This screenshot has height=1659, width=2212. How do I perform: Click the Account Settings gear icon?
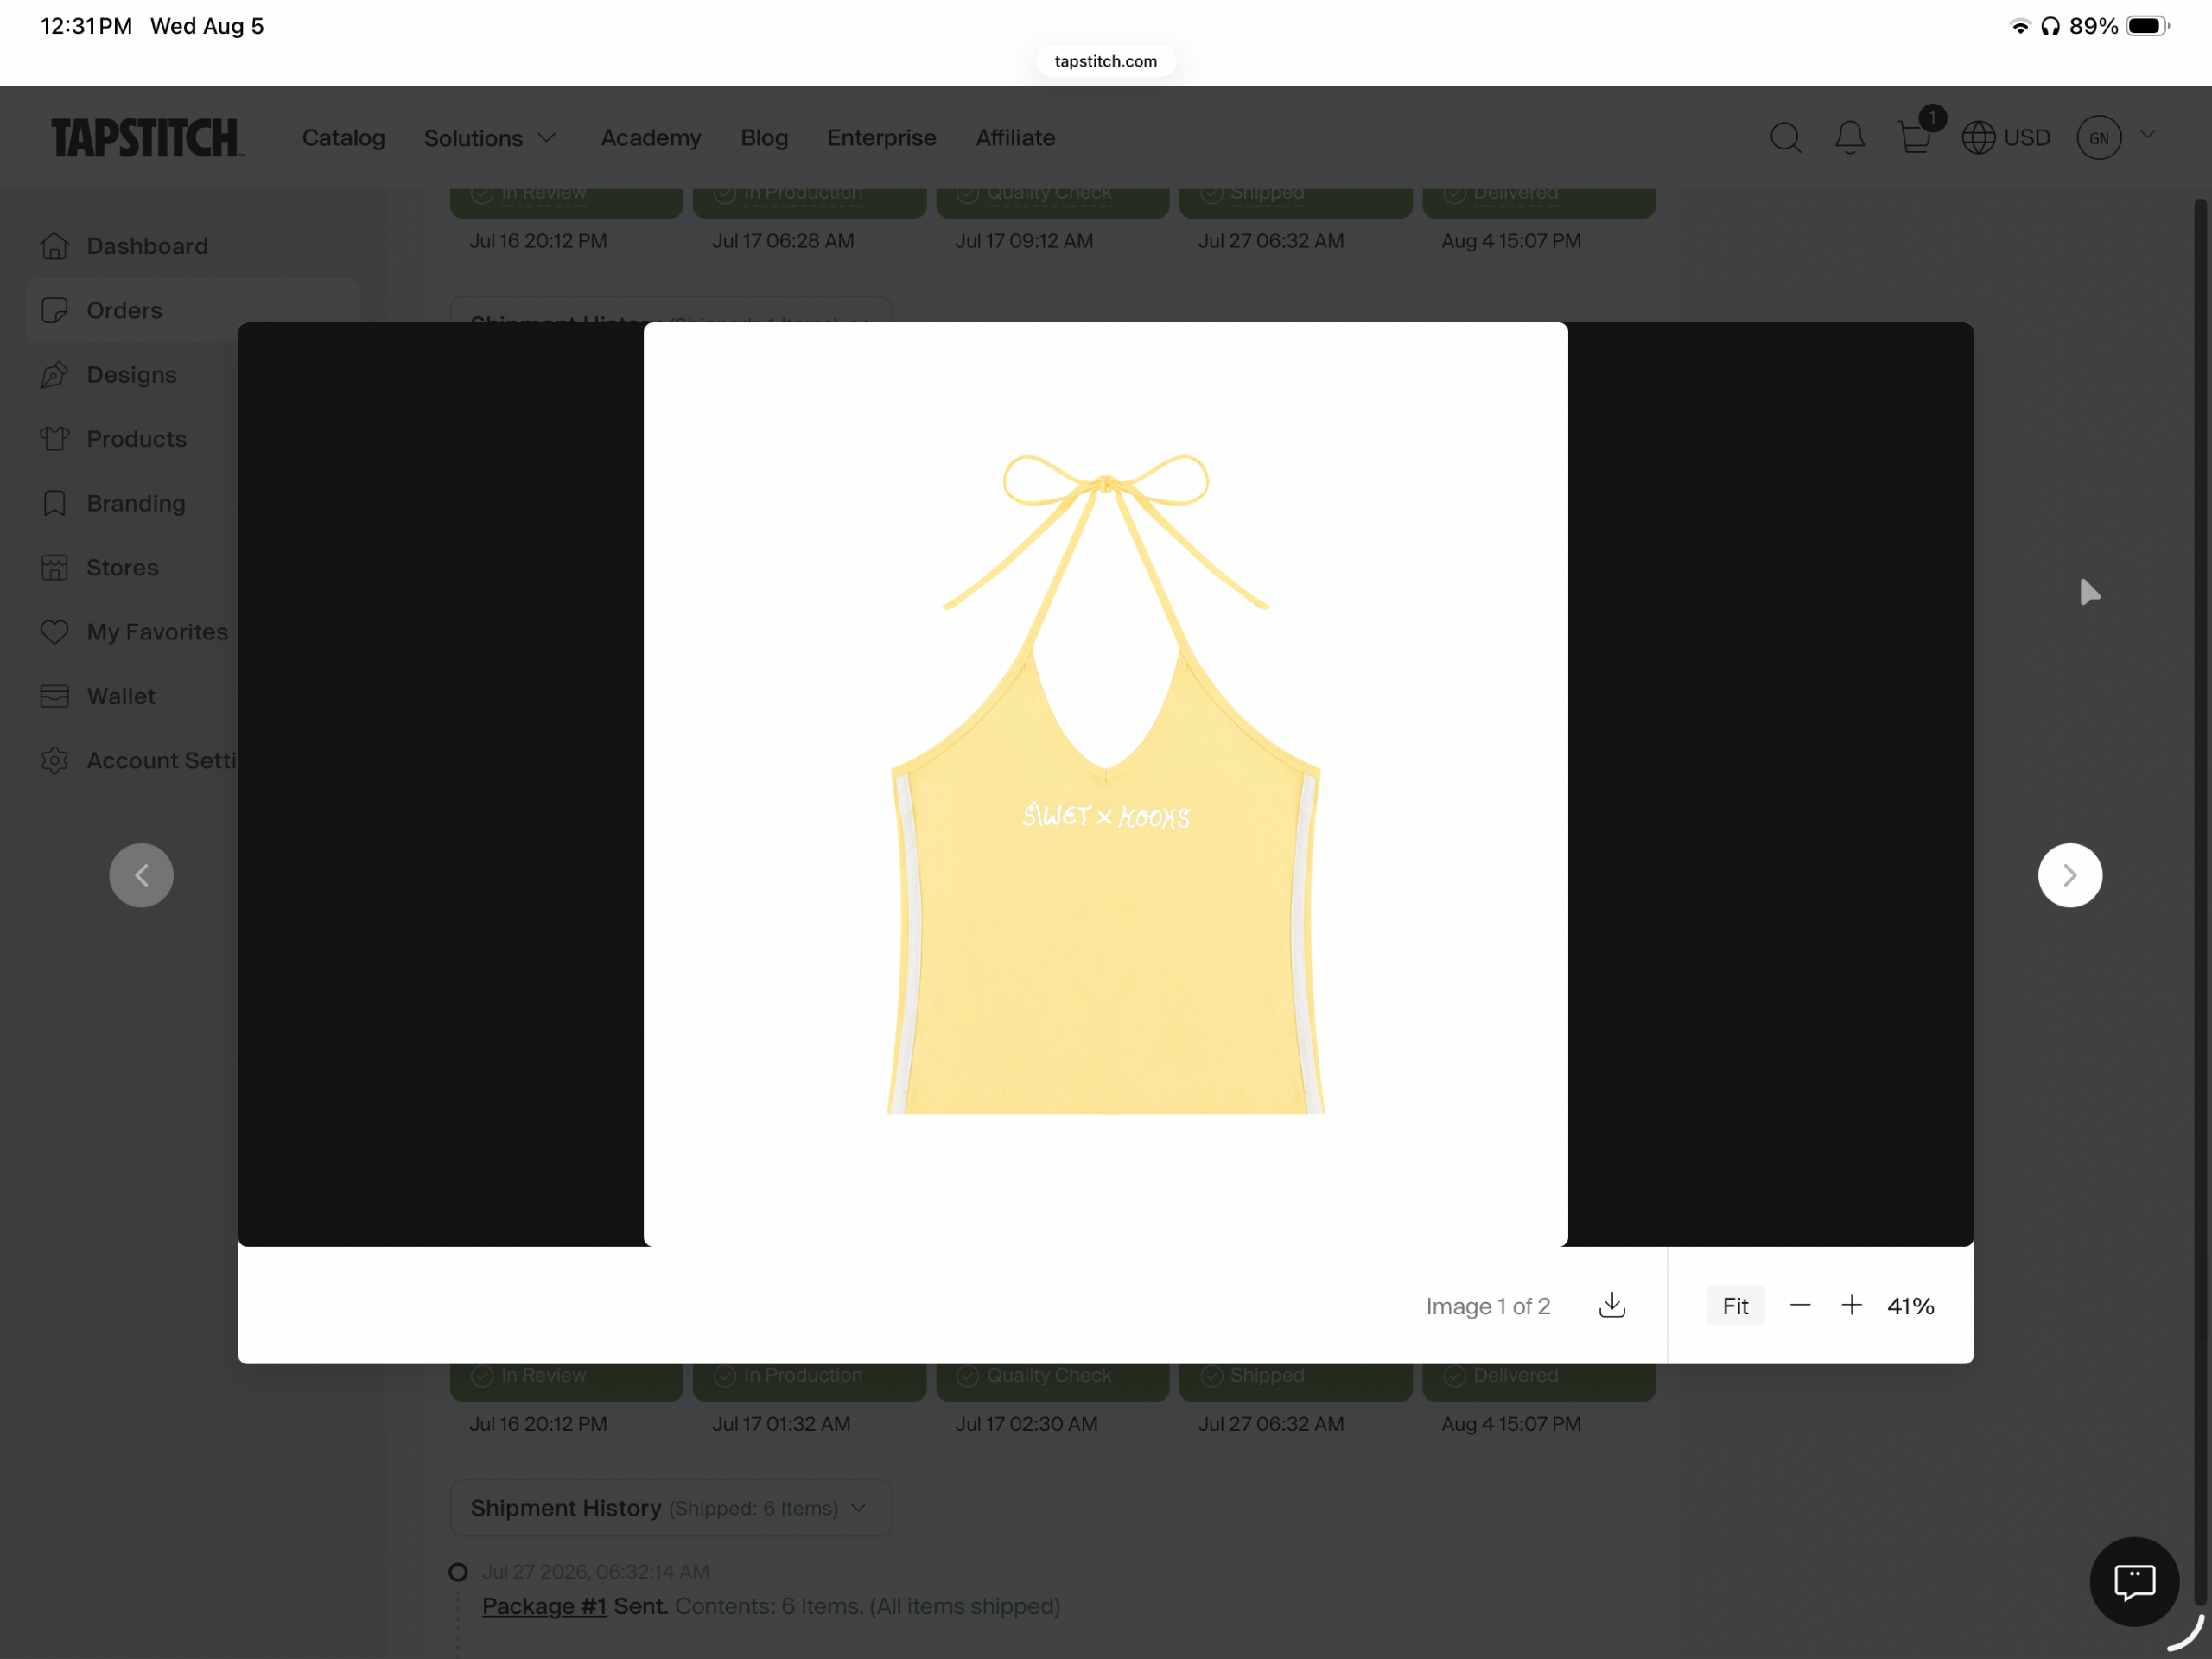tap(55, 760)
